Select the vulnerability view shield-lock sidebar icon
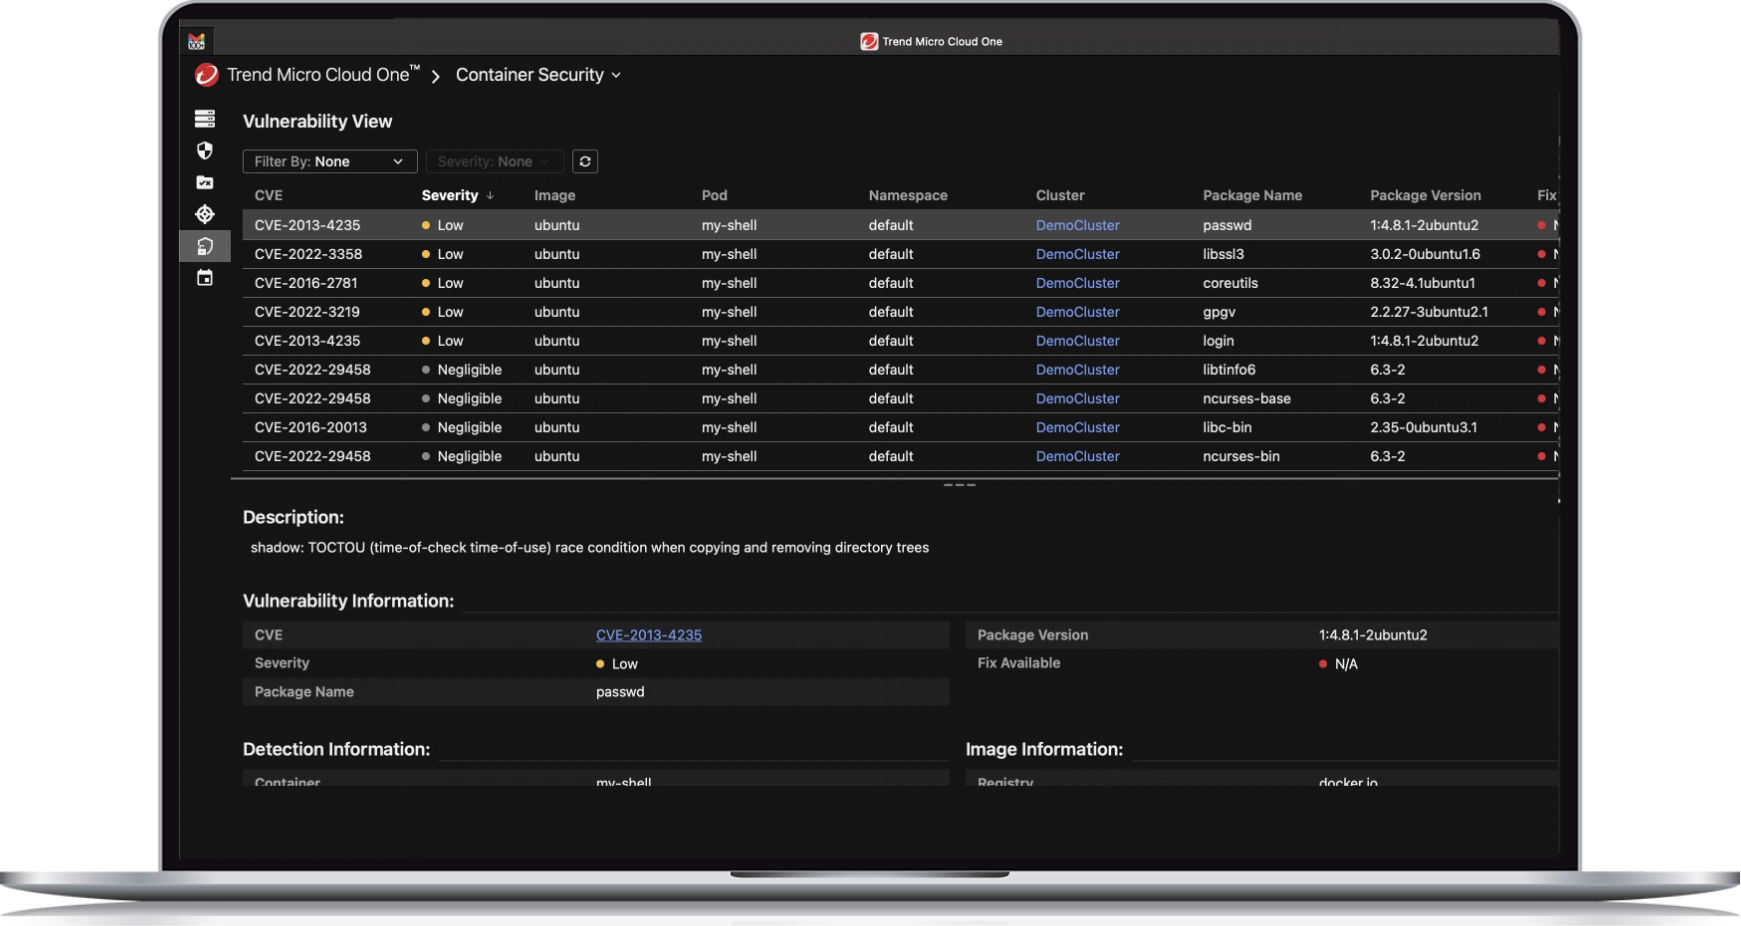This screenshot has height=926, width=1741. click(205, 246)
